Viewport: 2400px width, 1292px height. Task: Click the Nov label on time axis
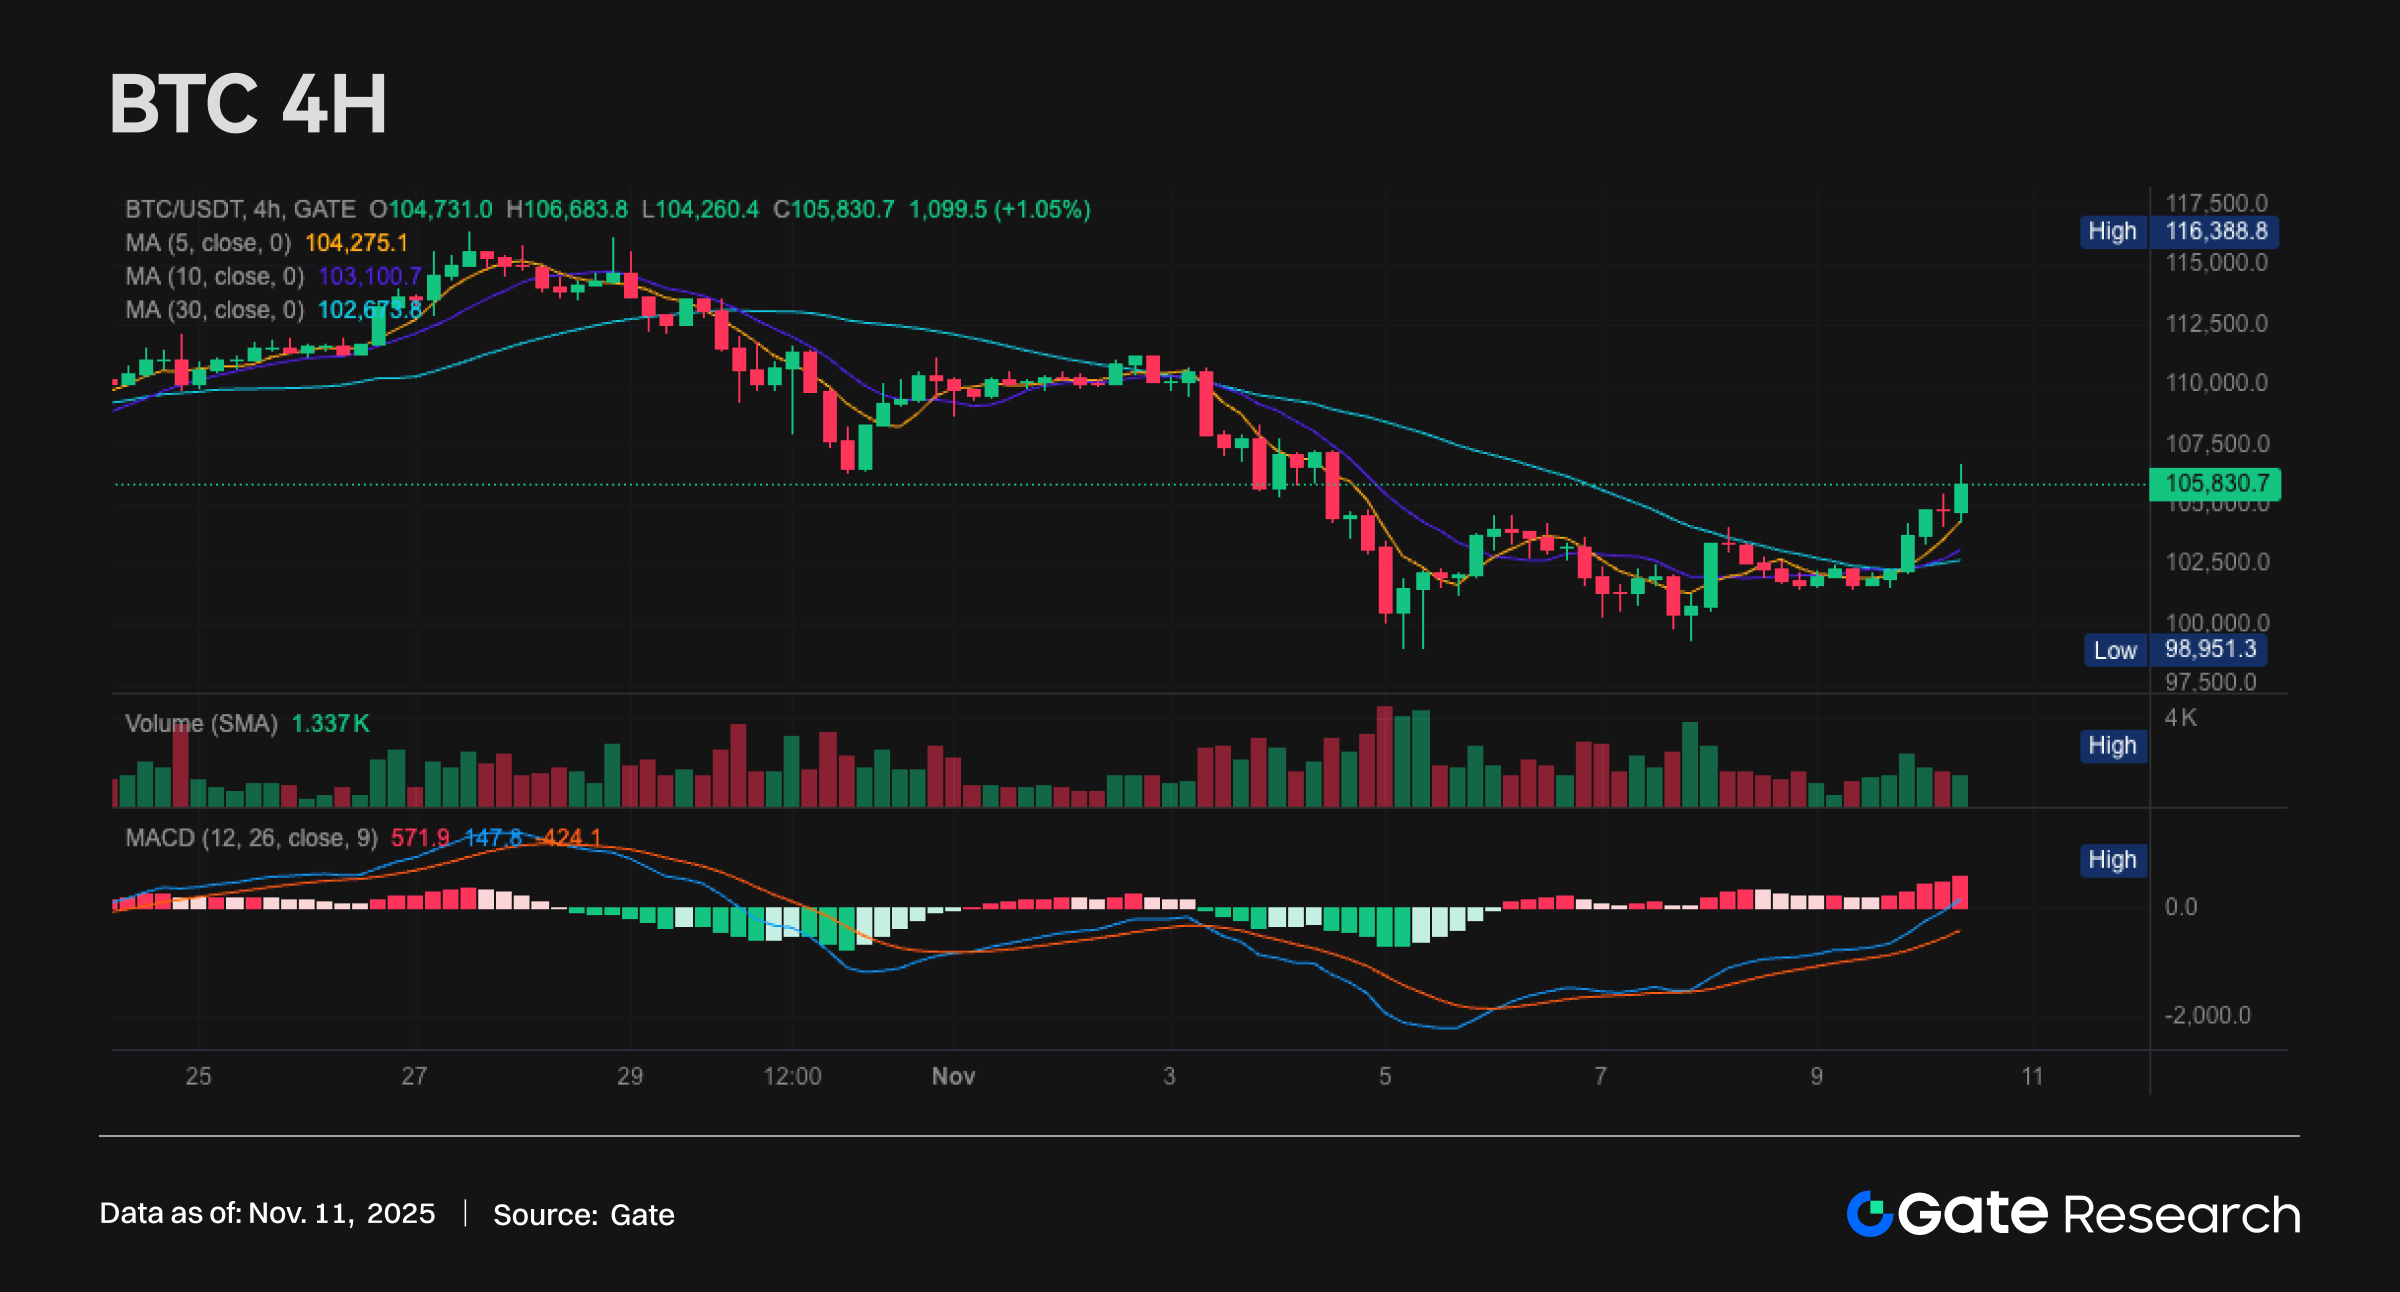(953, 1076)
